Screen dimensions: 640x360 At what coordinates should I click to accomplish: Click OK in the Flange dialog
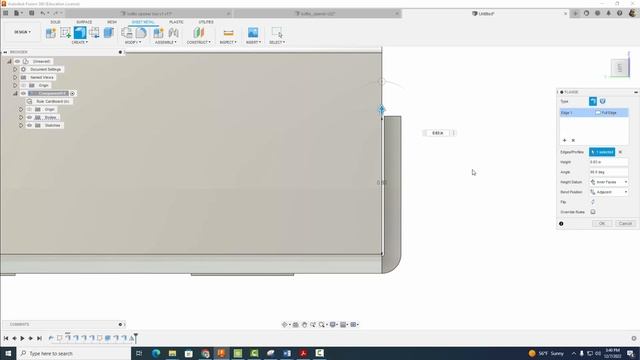602,224
